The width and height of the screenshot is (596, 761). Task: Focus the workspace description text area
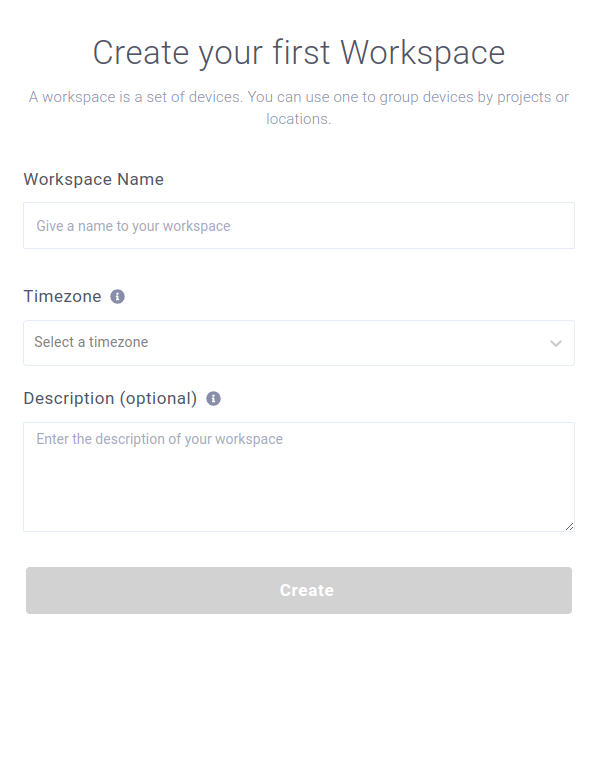[299, 477]
